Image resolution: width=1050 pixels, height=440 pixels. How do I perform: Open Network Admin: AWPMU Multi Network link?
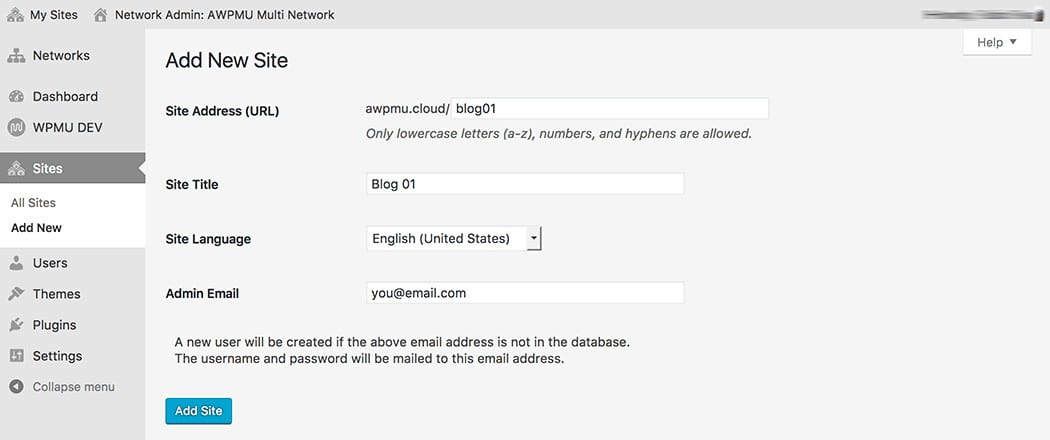pos(224,15)
